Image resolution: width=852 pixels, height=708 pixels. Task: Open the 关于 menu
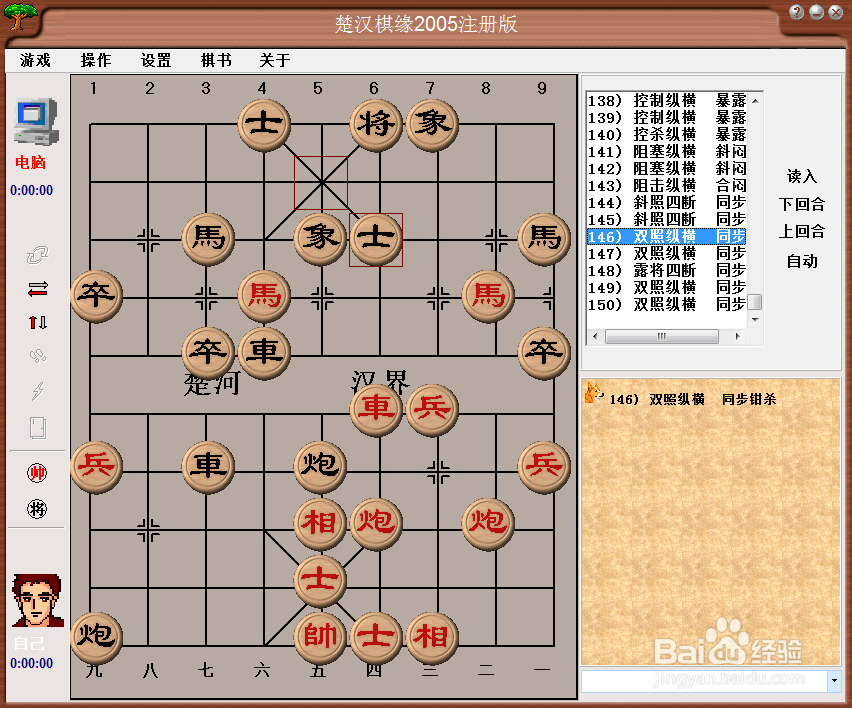click(x=275, y=60)
